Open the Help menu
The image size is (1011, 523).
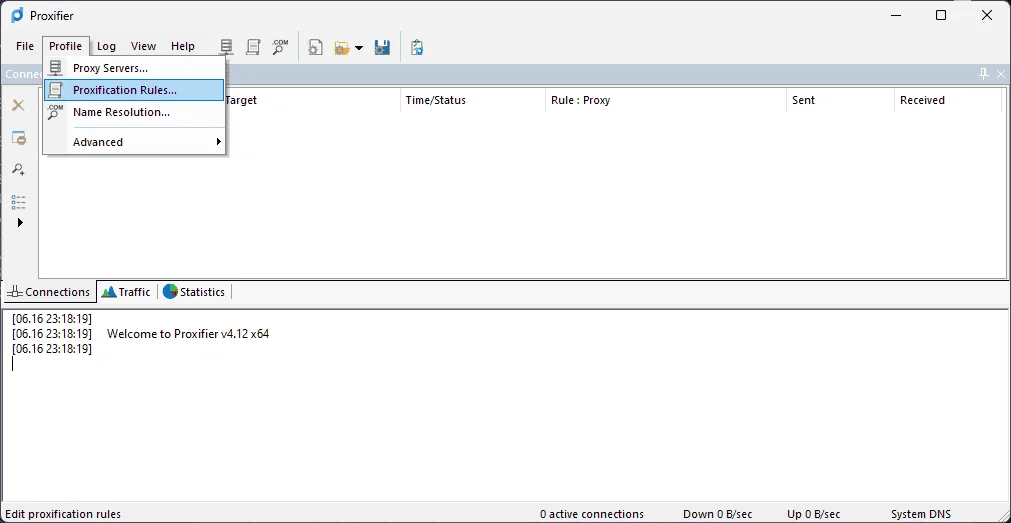182,46
